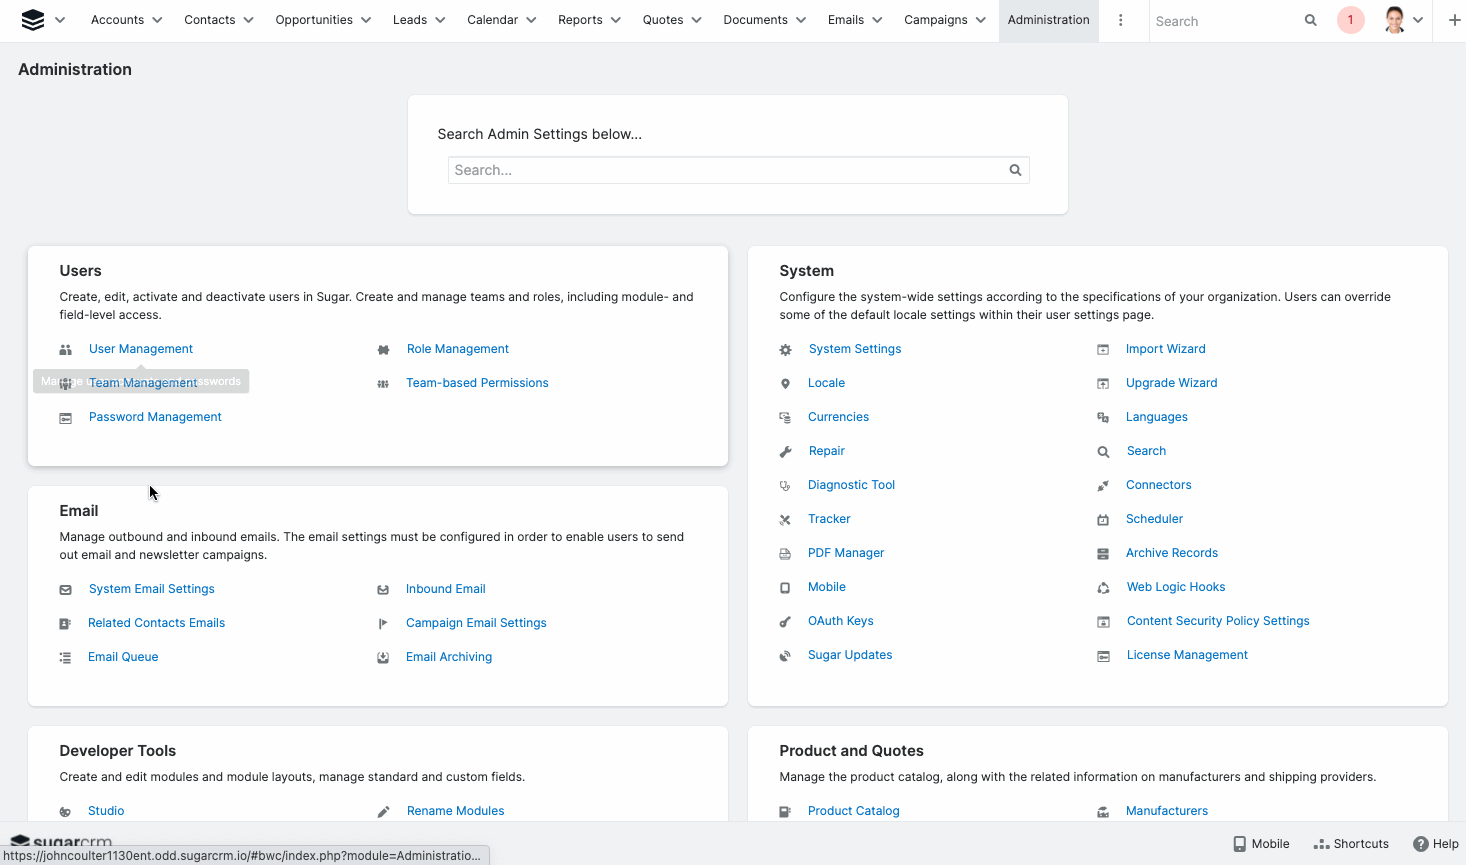Click the gear icon beside System Settings
The width and height of the screenshot is (1466, 865).
click(785, 350)
